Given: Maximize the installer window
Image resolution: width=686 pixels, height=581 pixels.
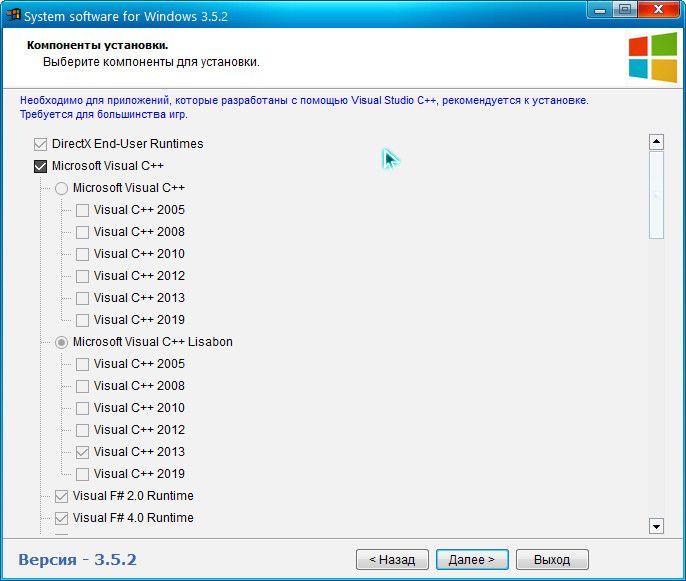Looking at the screenshot, I should pyautogui.click(x=625, y=10).
